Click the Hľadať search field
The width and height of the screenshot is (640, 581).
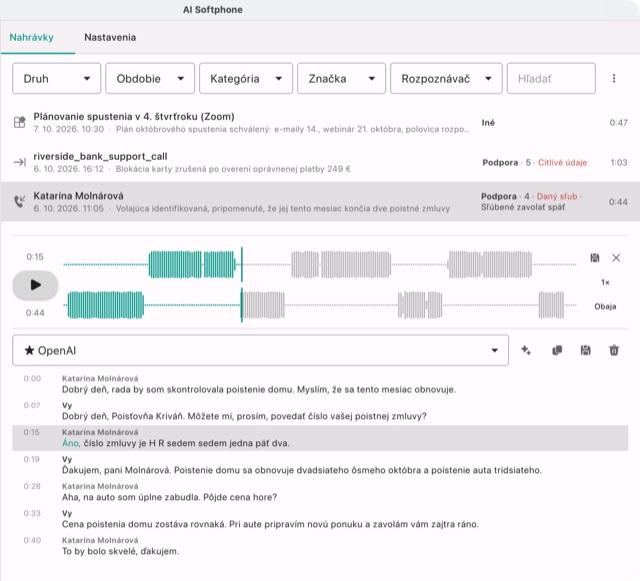click(551, 78)
